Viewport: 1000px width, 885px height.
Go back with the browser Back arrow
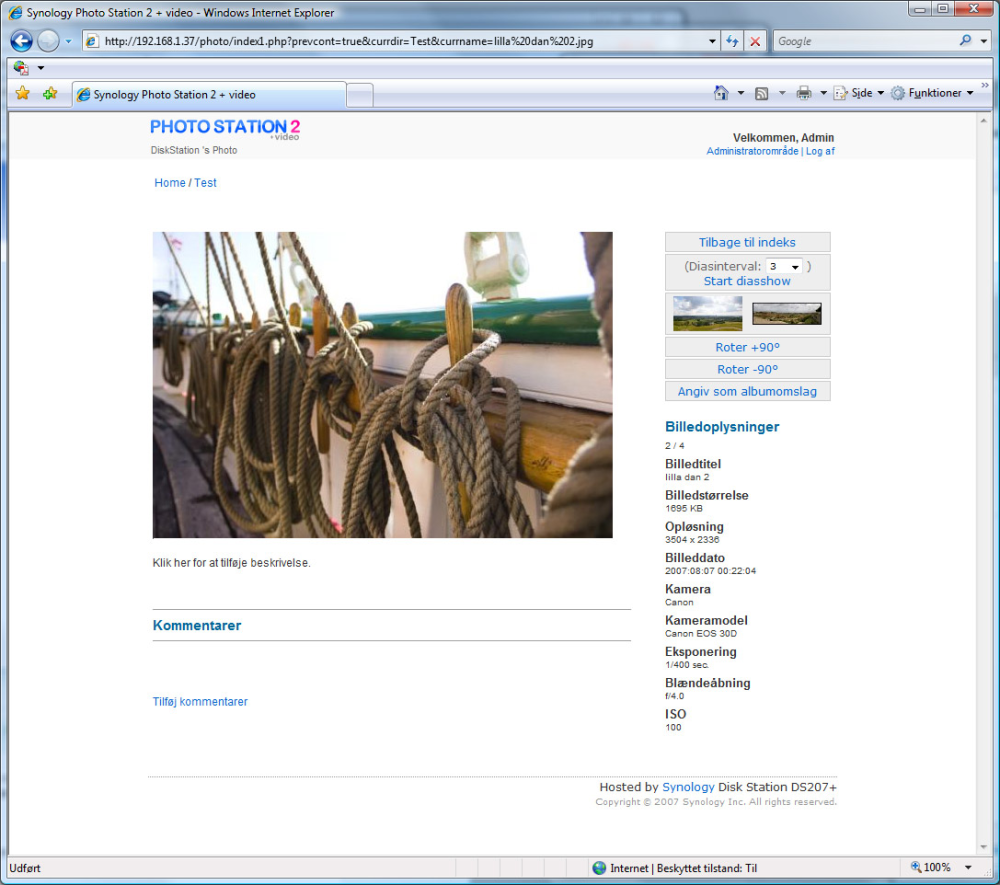(21, 41)
